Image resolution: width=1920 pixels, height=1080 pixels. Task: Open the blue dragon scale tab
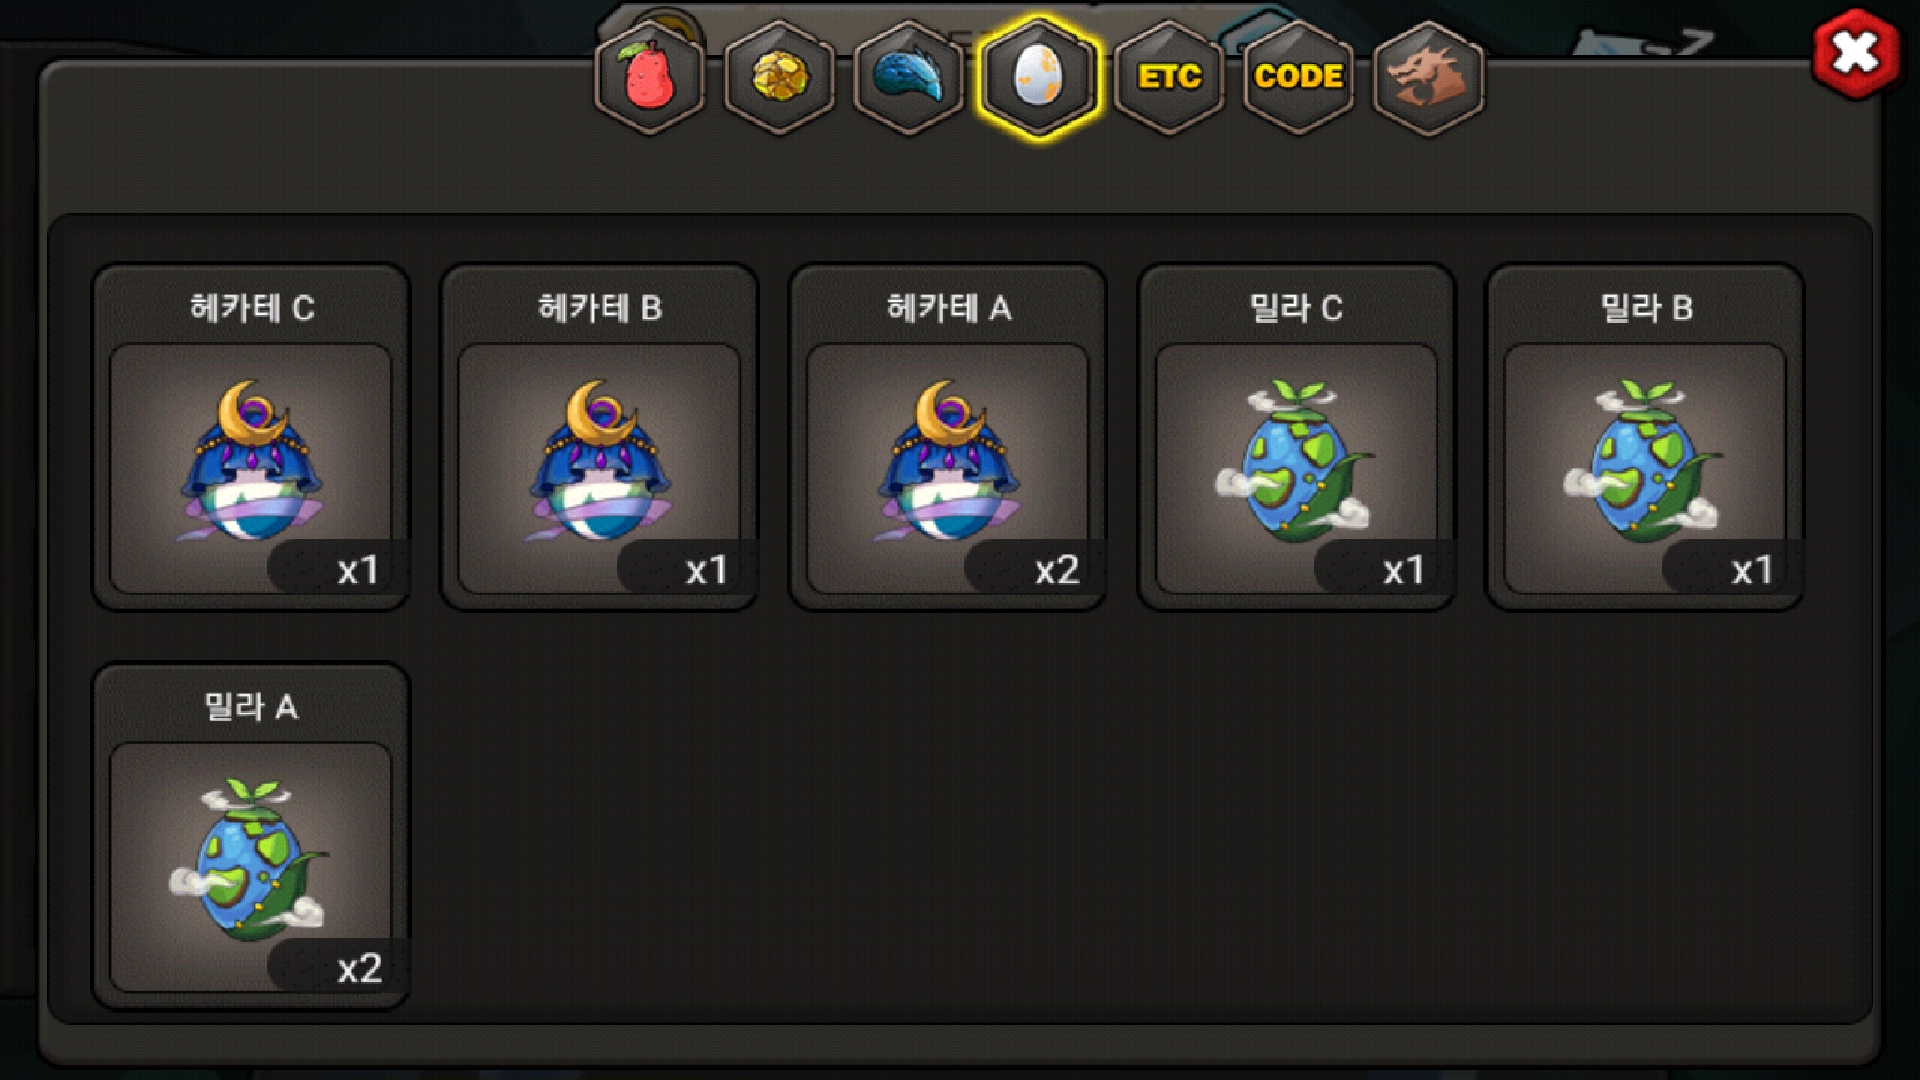coord(909,77)
